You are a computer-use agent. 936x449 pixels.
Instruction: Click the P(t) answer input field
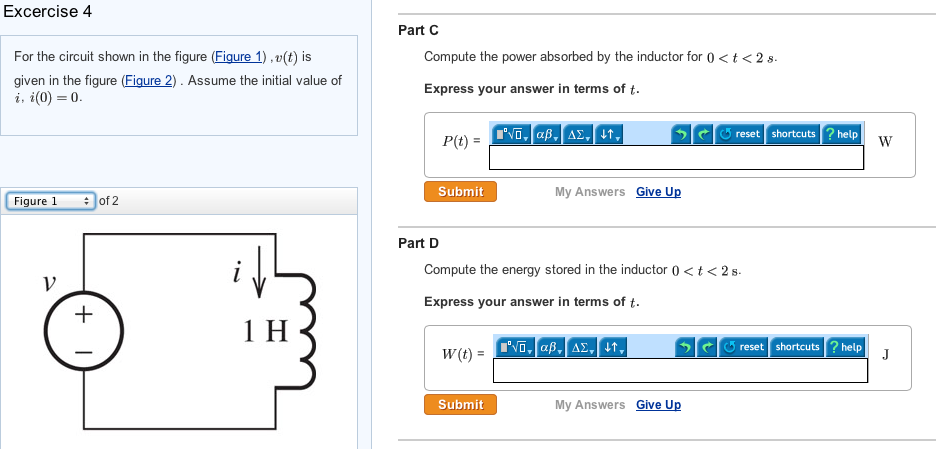point(676,158)
